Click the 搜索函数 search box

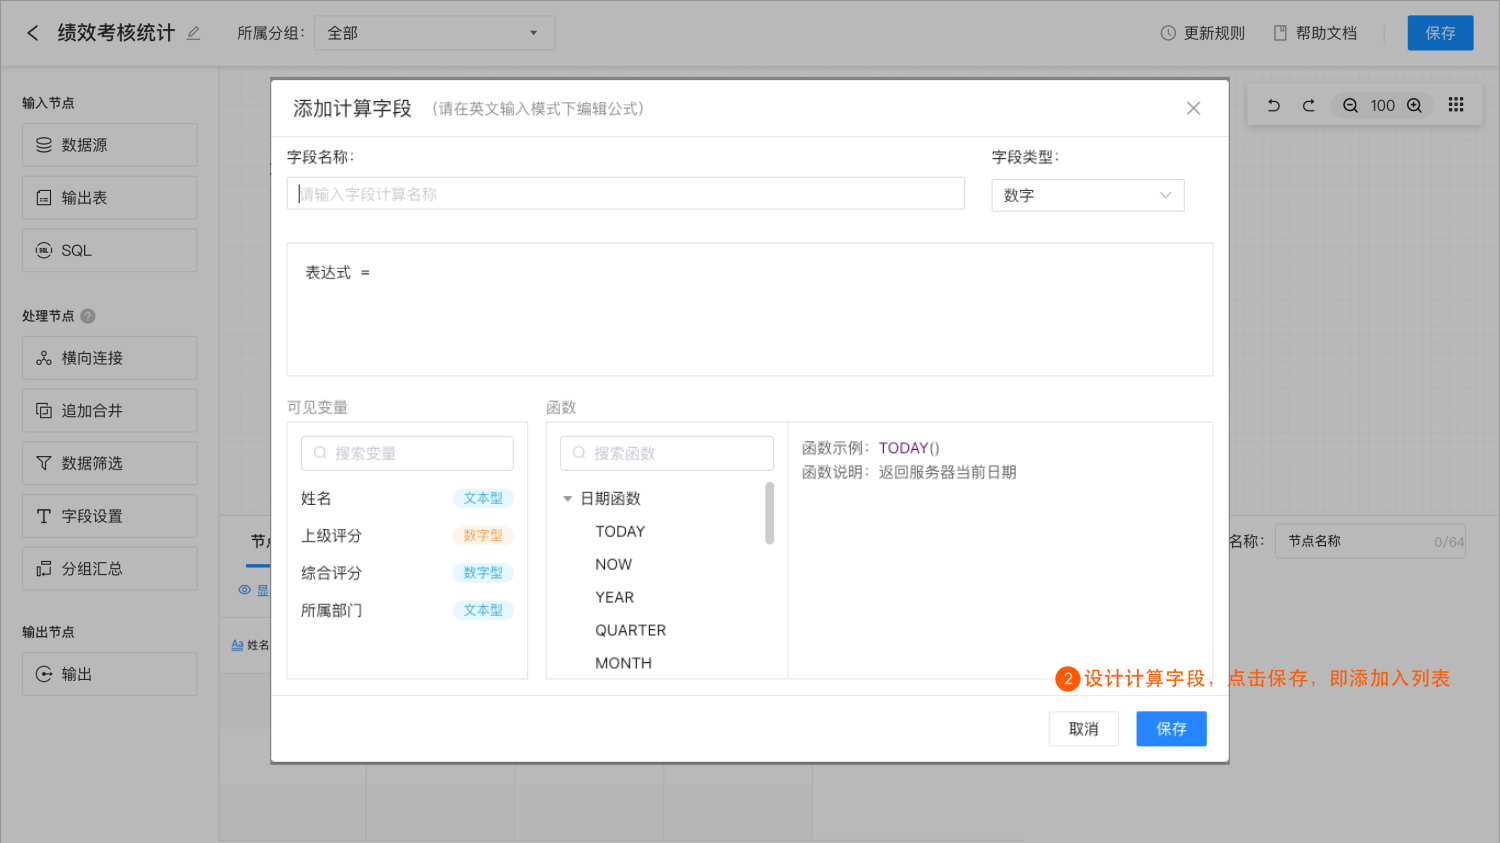667,453
